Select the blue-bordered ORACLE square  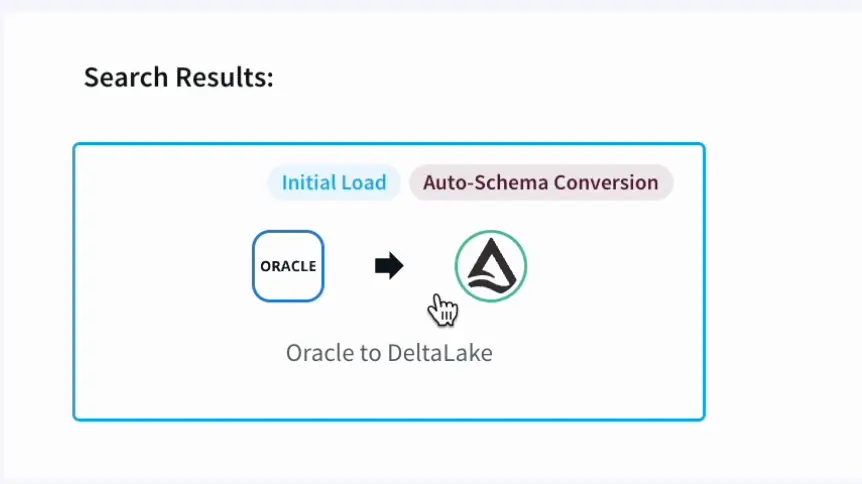click(288, 266)
